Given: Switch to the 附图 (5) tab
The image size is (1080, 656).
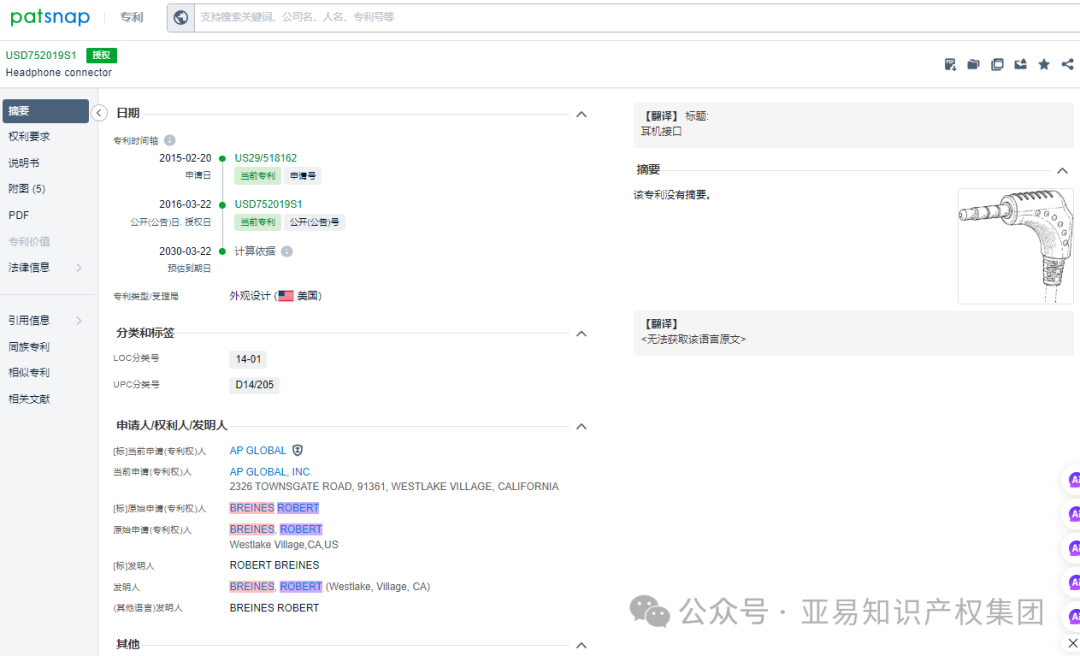Looking at the screenshot, I should click(x=30, y=188).
